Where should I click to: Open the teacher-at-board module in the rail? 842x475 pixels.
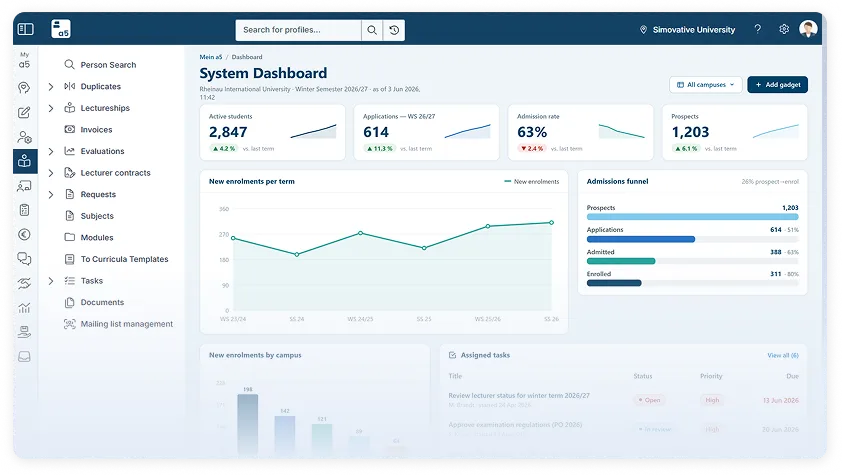pos(24,186)
